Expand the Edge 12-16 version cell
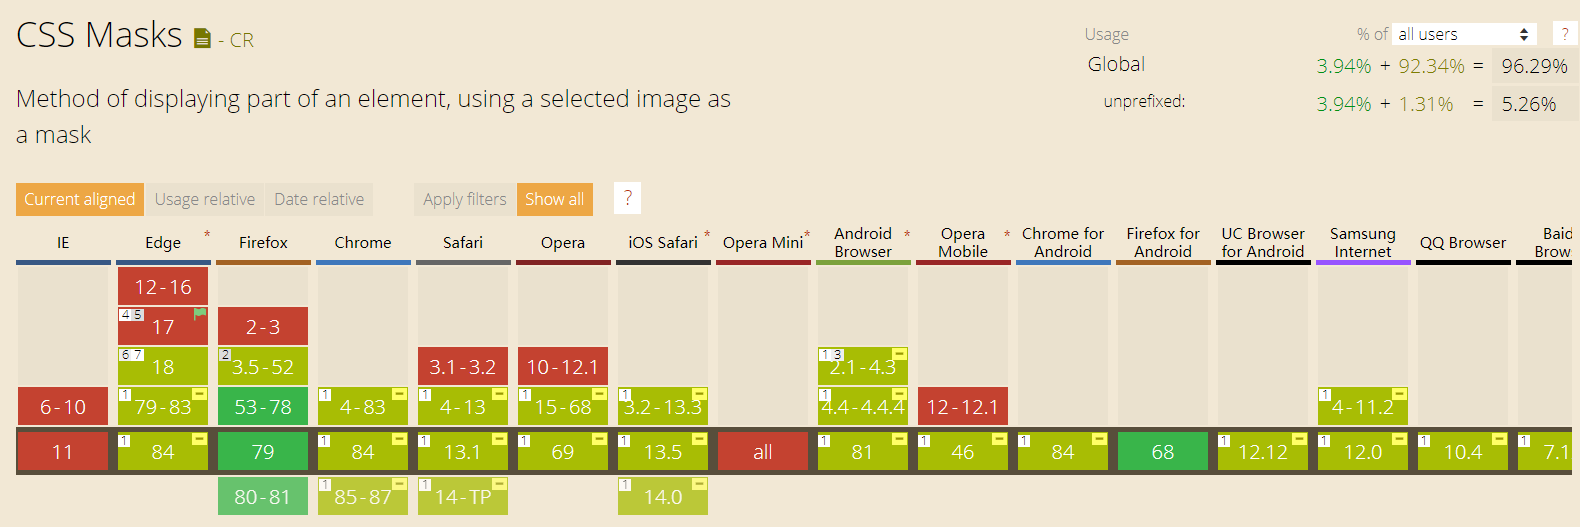 click(163, 286)
